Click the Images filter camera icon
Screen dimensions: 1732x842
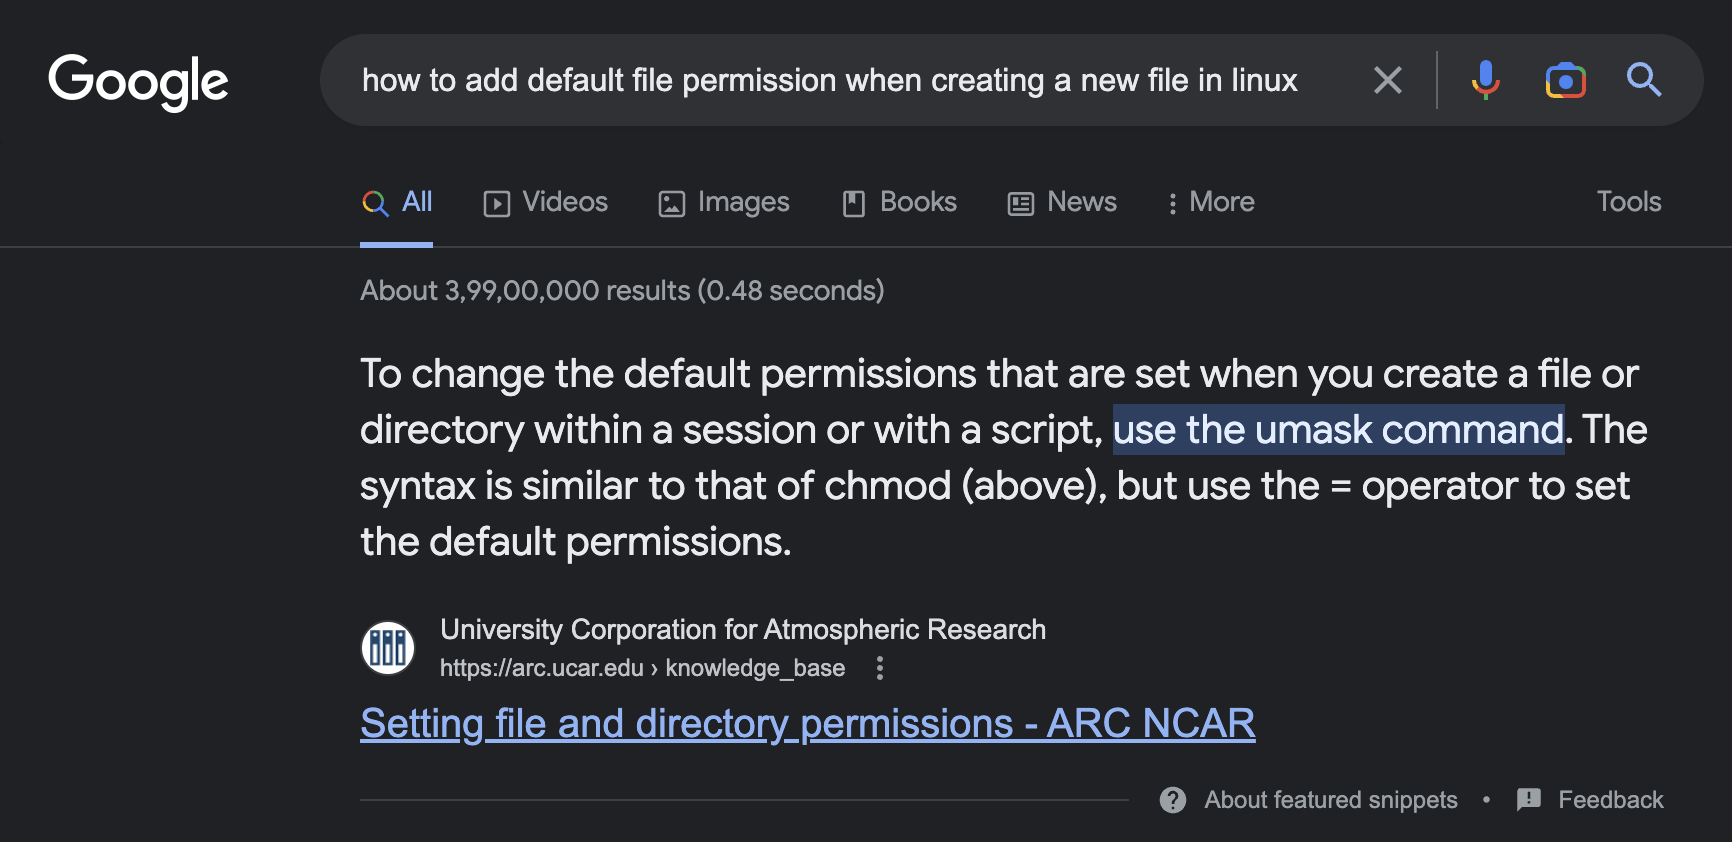click(x=671, y=202)
